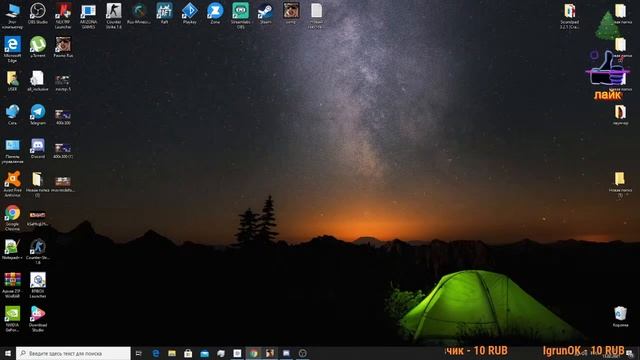Select the 400x300 image thumbnail

[63, 116]
